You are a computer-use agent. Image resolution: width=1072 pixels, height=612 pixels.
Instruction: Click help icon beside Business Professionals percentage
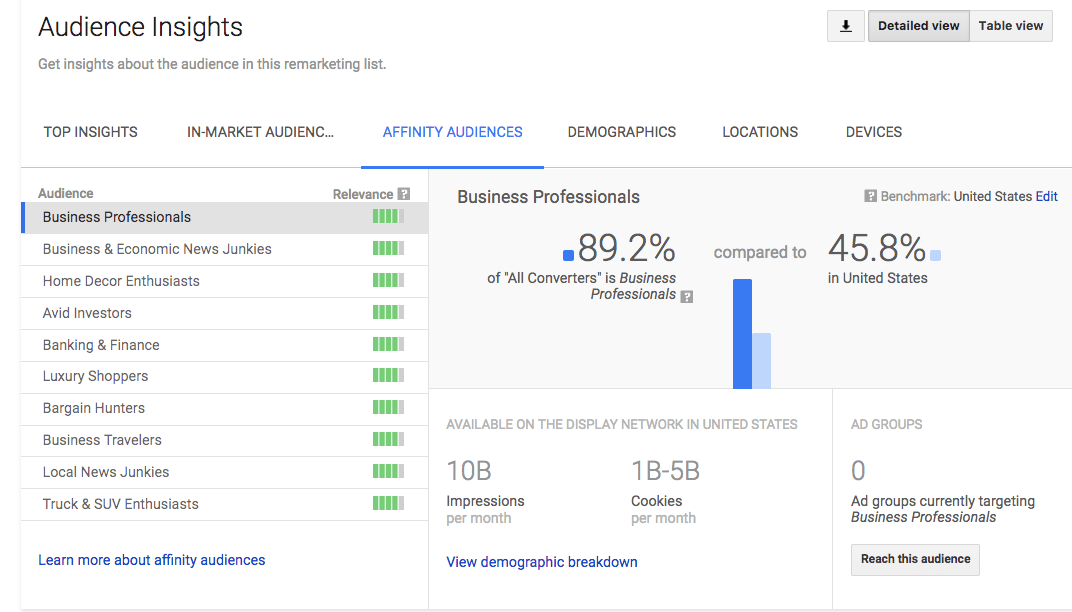click(685, 294)
